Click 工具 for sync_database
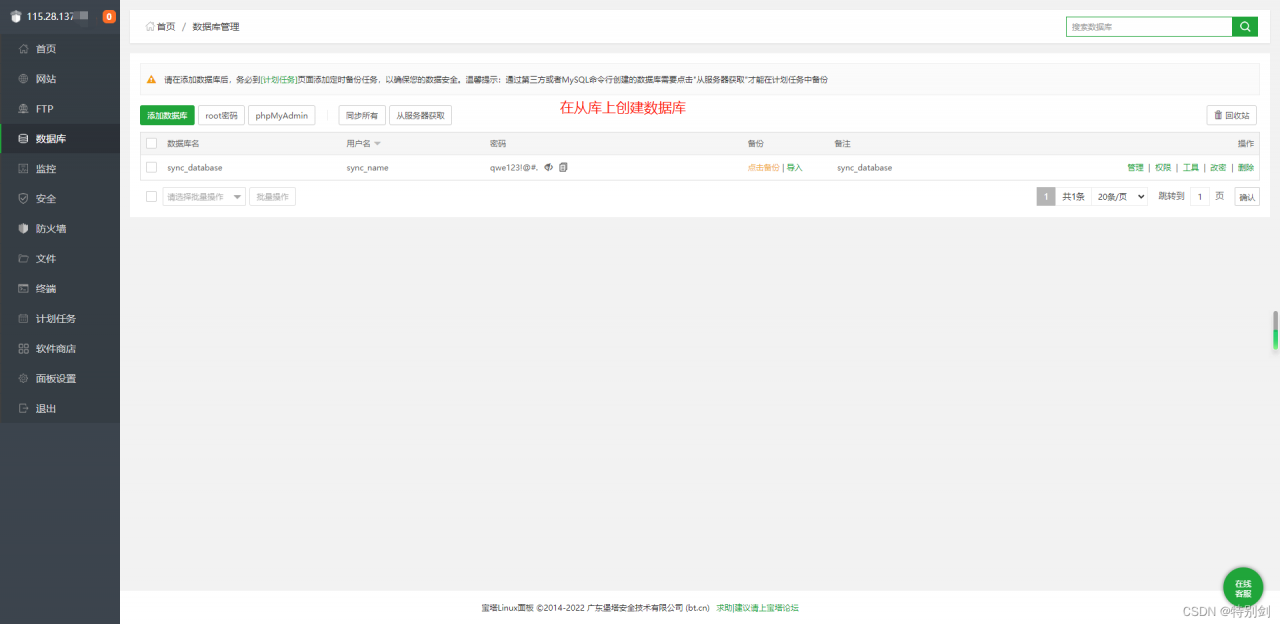Viewport: 1280px width, 624px height. tap(1191, 168)
